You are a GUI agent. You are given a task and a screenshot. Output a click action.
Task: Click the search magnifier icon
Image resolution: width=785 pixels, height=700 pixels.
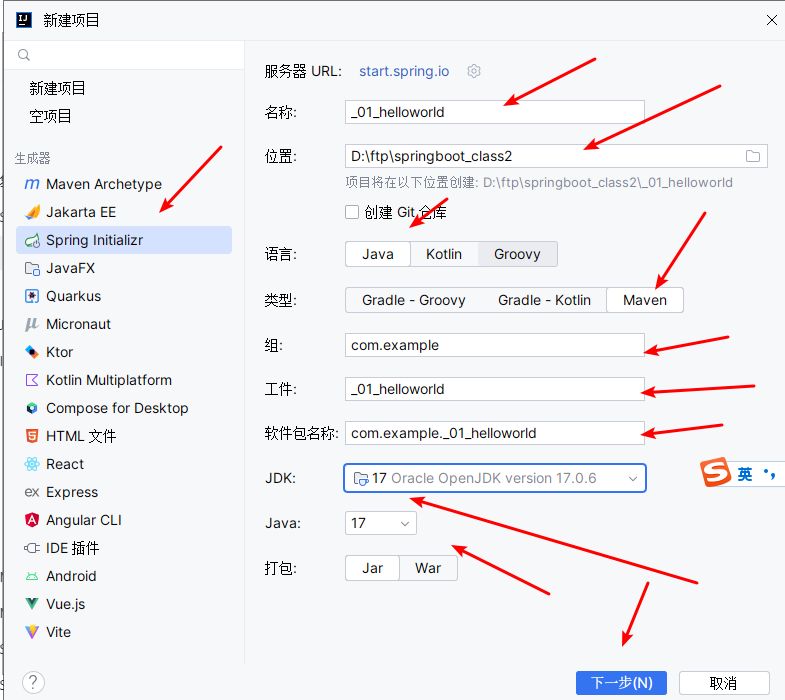click(24, 55)
